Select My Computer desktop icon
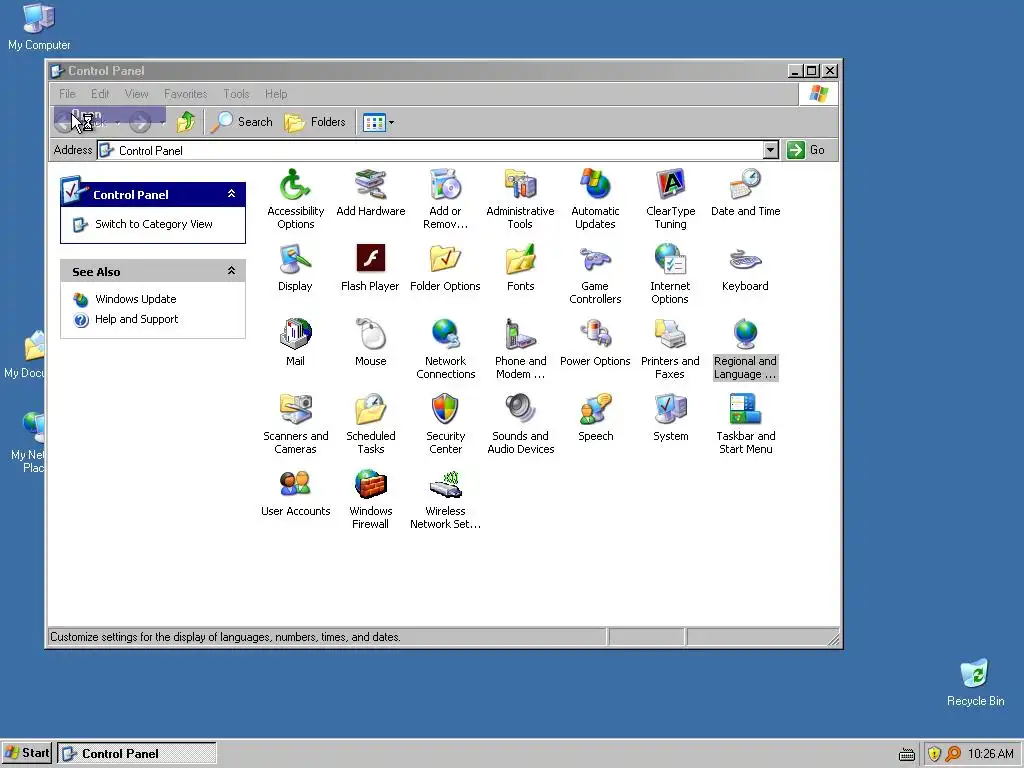 [39, 27]
